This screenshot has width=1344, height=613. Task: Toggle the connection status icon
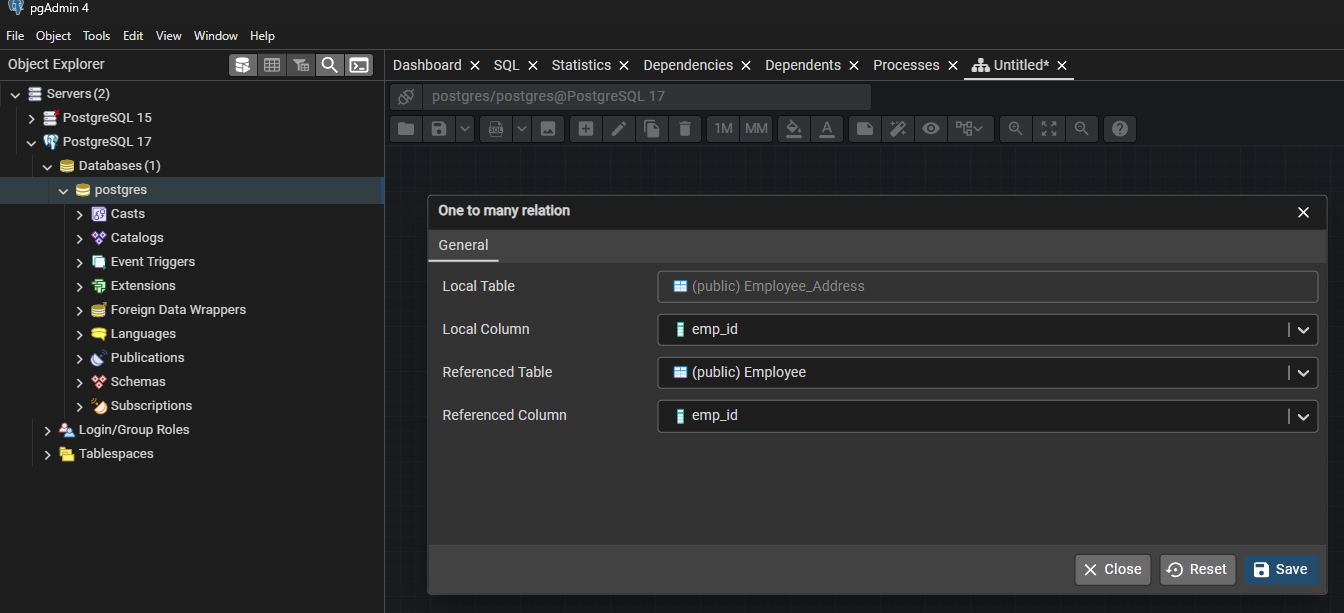pos(406,97)
